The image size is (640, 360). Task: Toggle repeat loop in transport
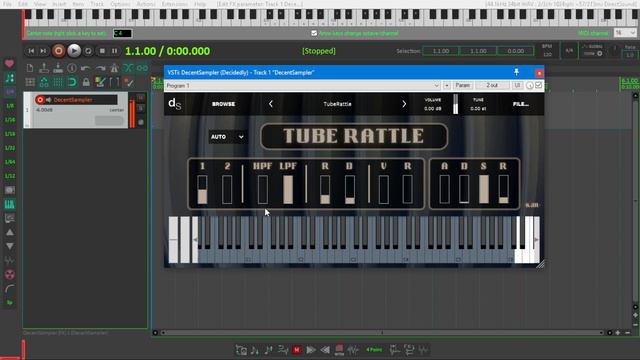tap(88, 51)
